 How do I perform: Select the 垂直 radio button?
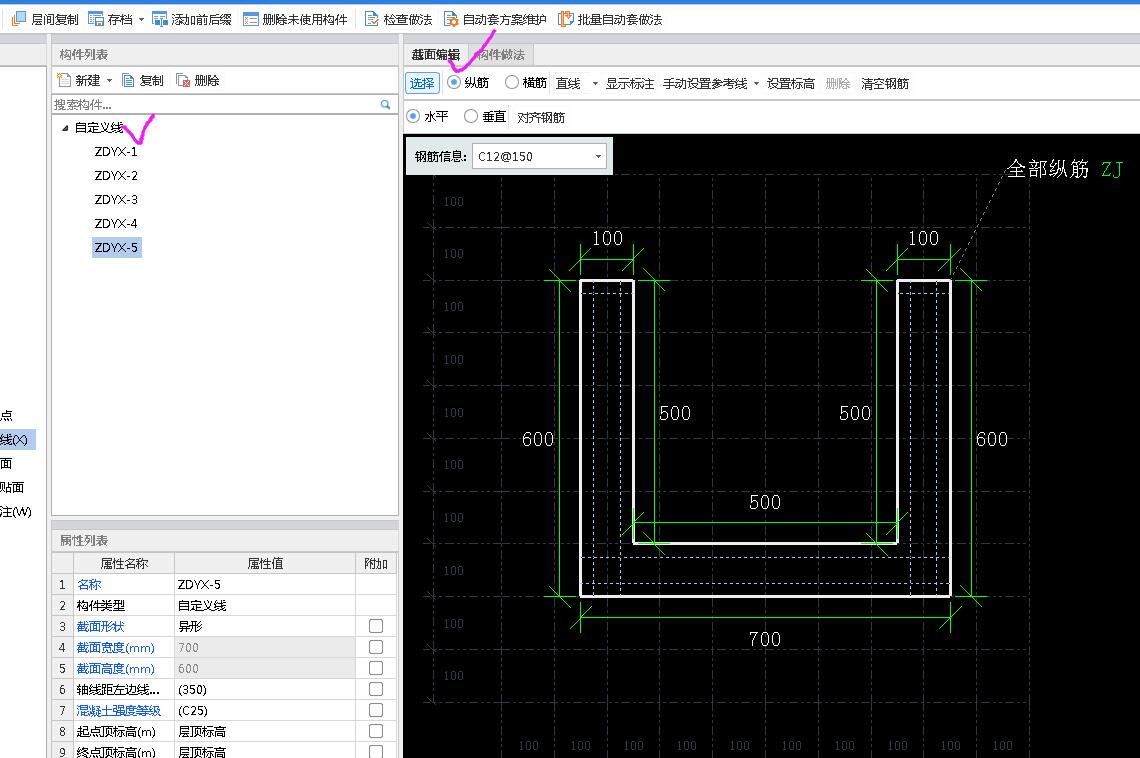tap(470, 116)
